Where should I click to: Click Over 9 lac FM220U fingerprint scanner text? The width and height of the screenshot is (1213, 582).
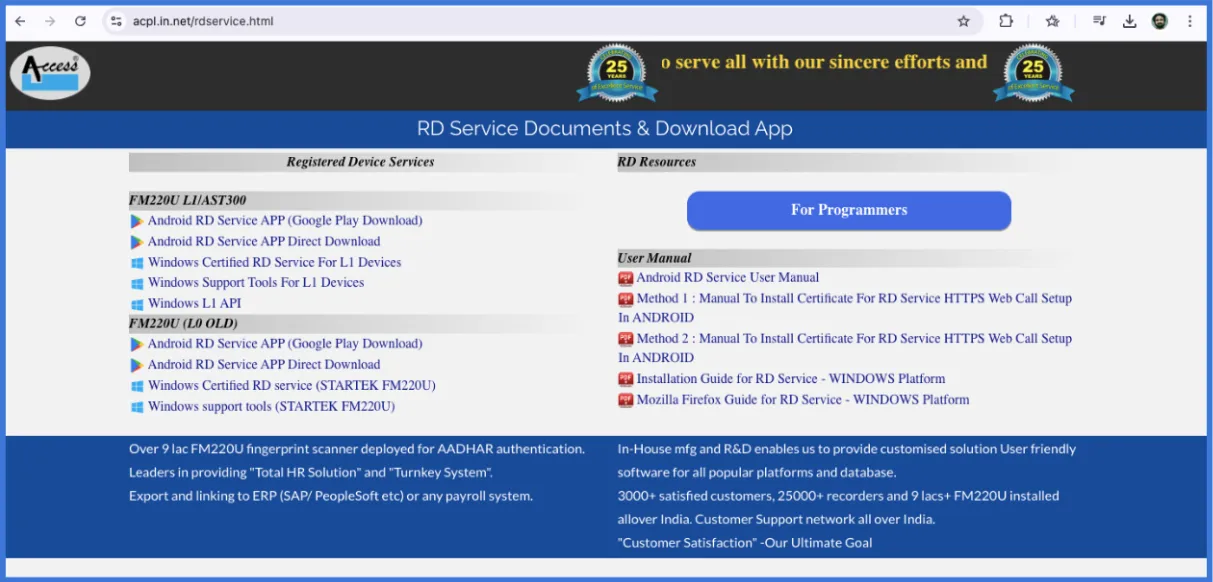click(x=357, y=449)
